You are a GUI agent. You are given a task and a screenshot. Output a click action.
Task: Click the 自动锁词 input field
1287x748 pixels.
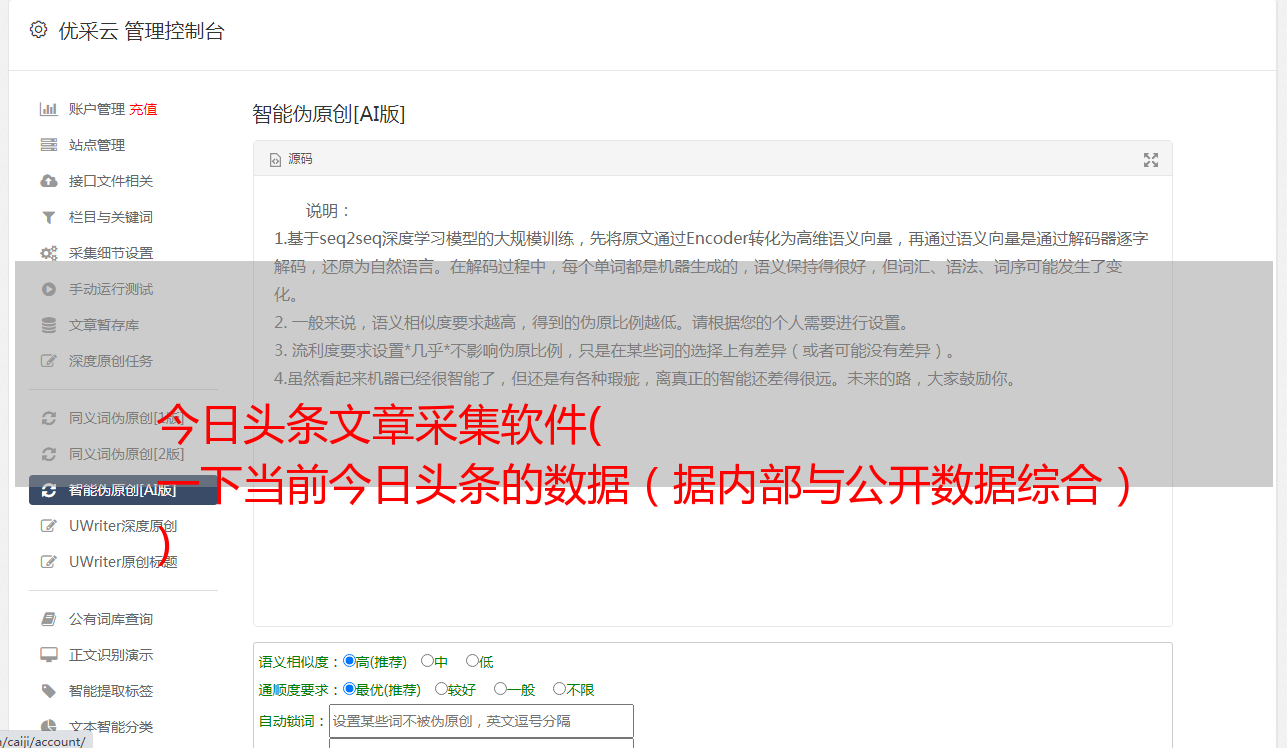click(x=481, y=721)
